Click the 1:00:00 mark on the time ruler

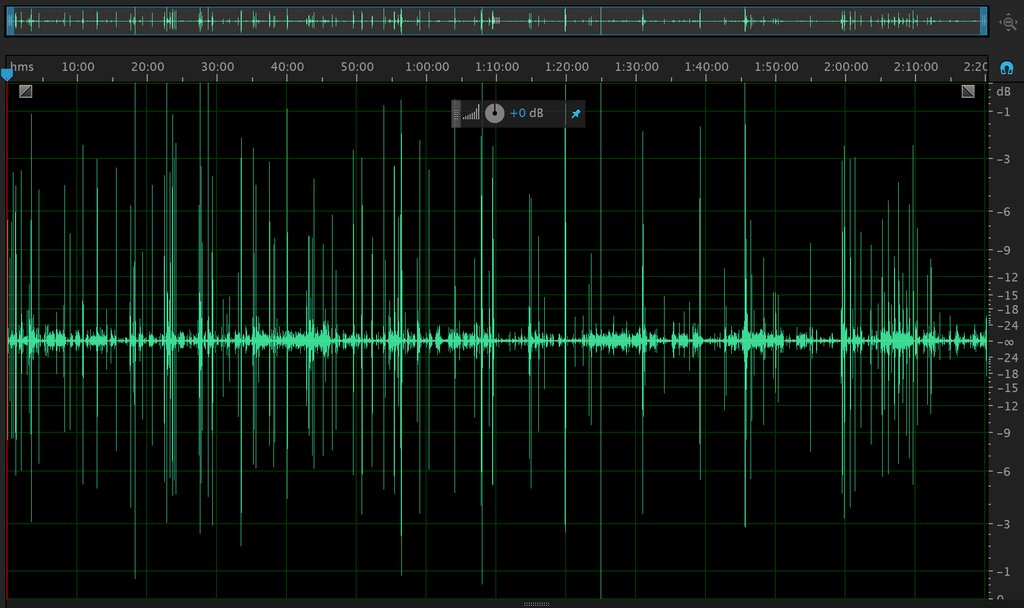coord(427,67)
